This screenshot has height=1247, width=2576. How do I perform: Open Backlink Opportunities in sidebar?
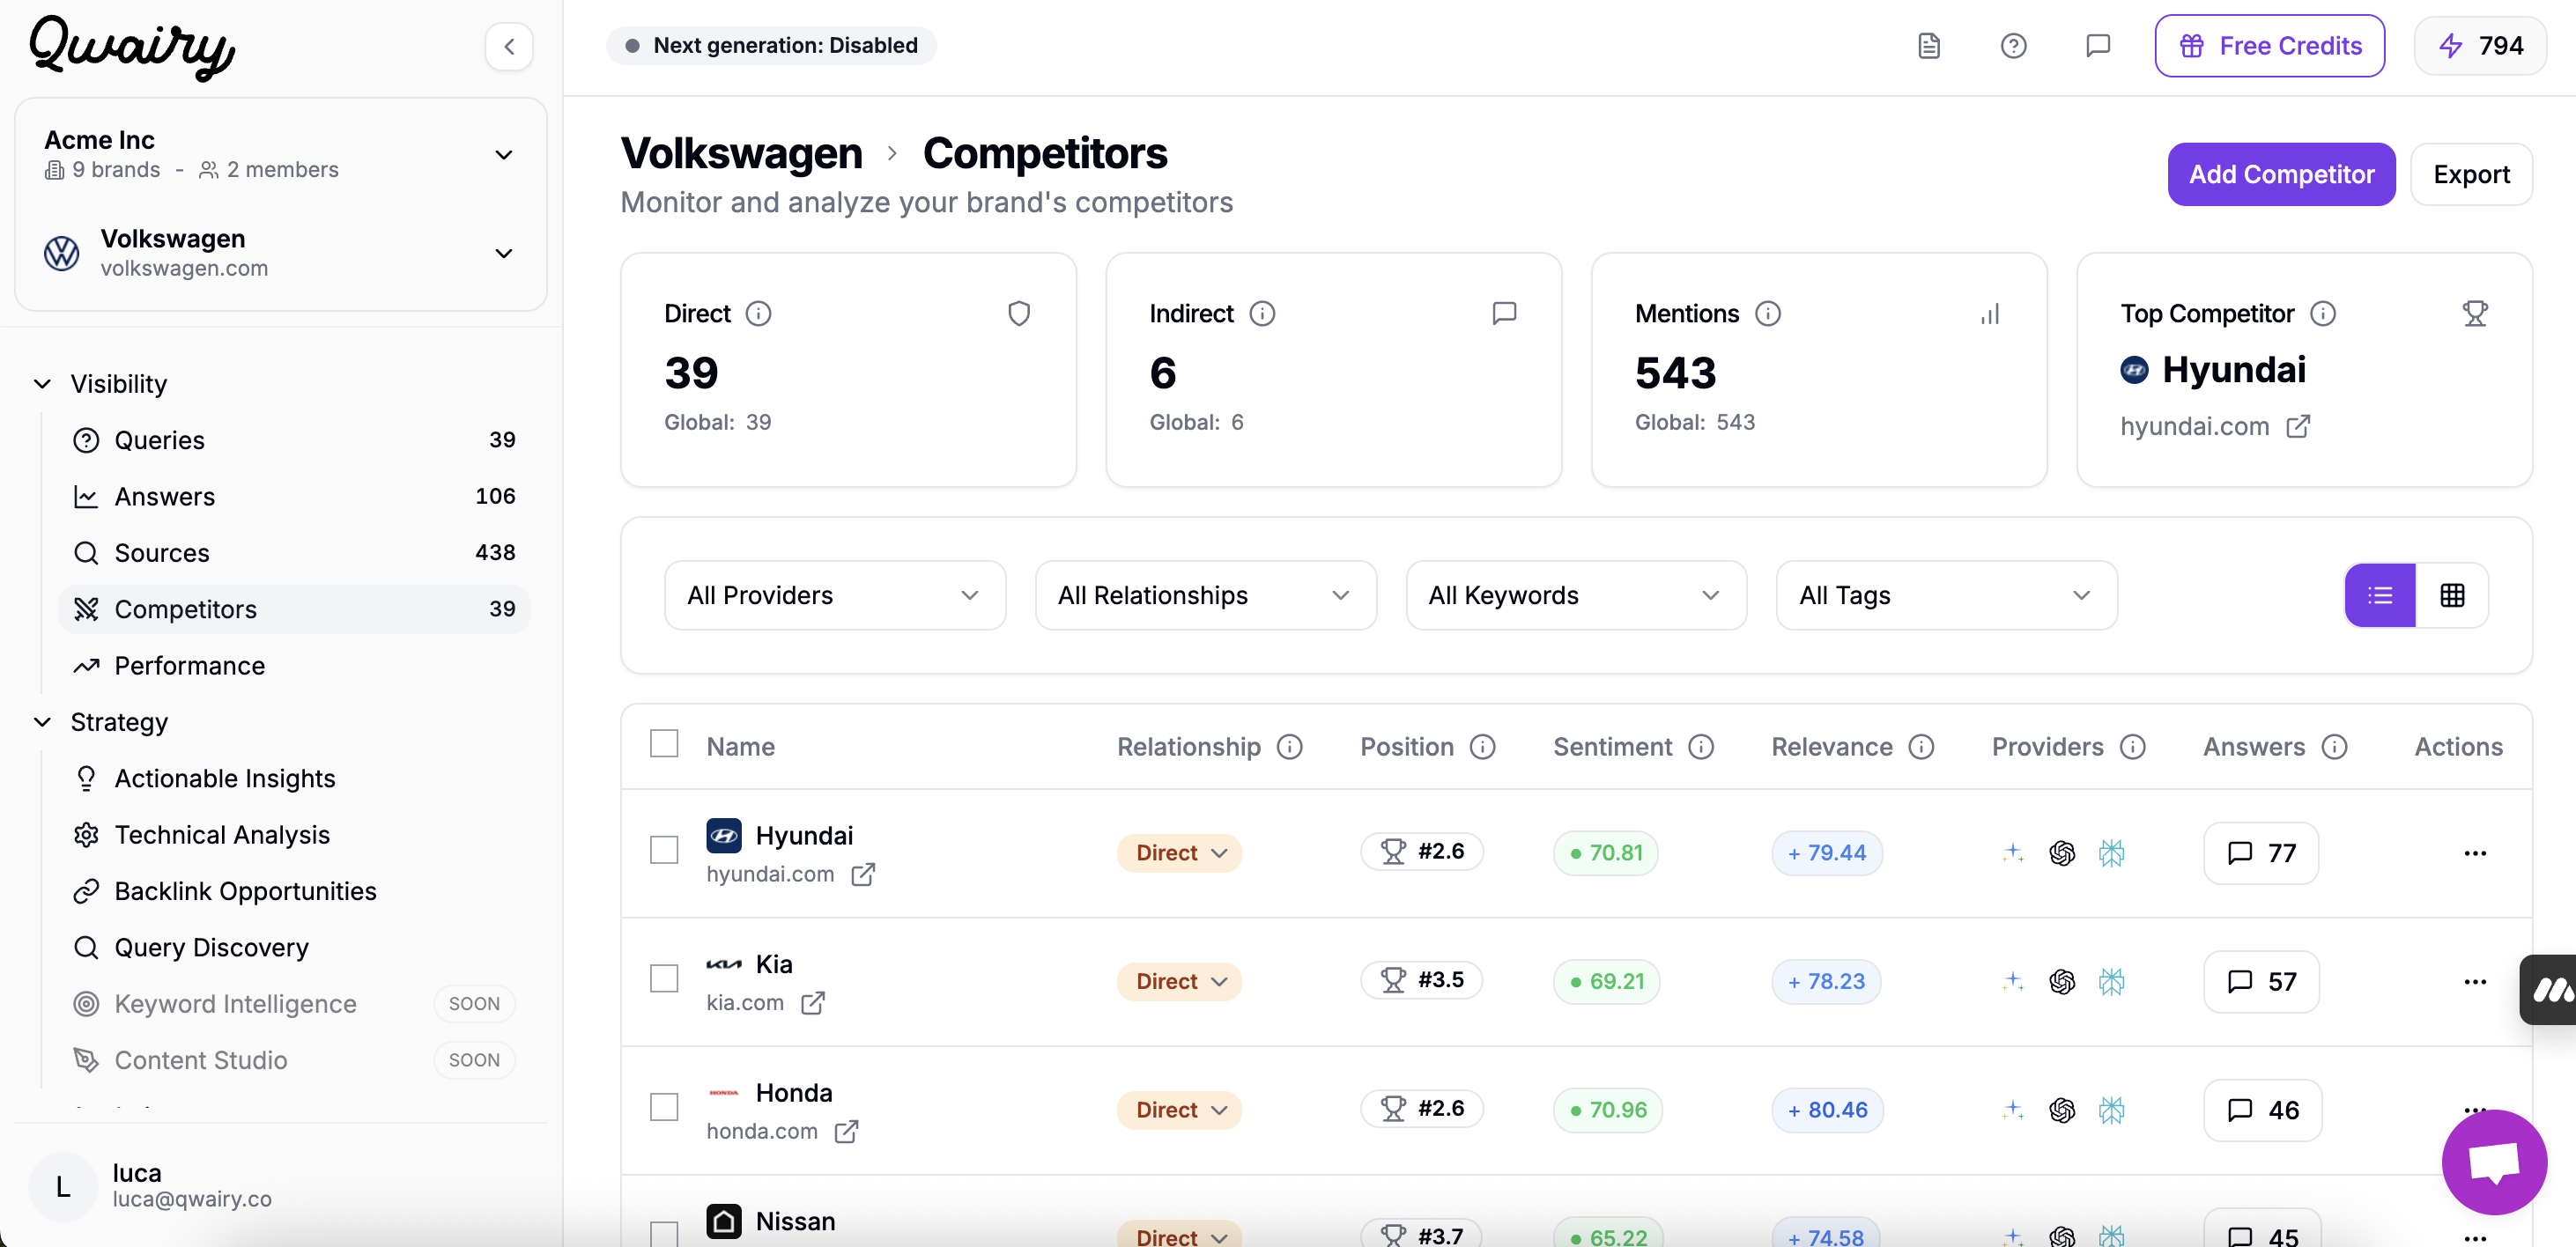point(294,891)
